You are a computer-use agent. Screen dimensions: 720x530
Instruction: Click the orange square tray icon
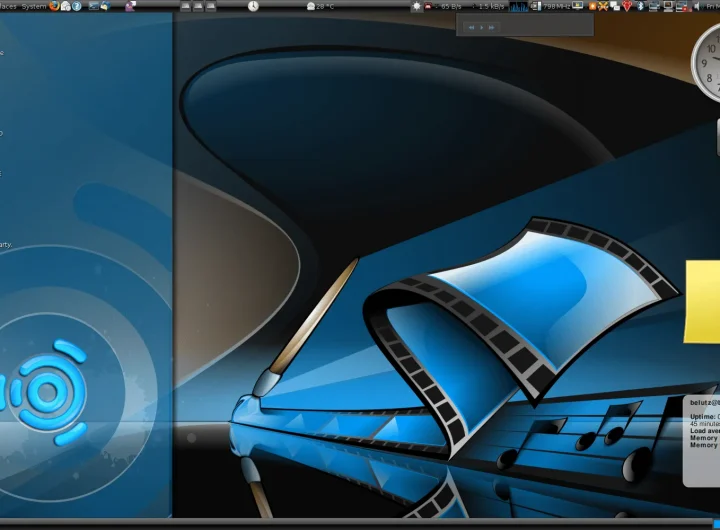click(592, 6)
